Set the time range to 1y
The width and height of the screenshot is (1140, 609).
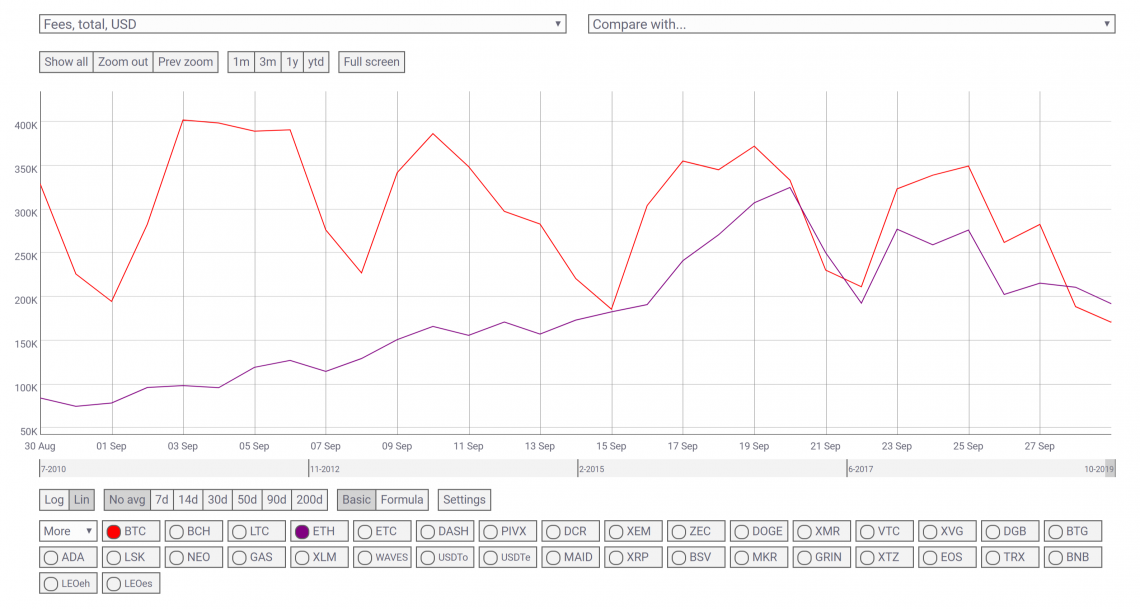[x=292, y=62]
